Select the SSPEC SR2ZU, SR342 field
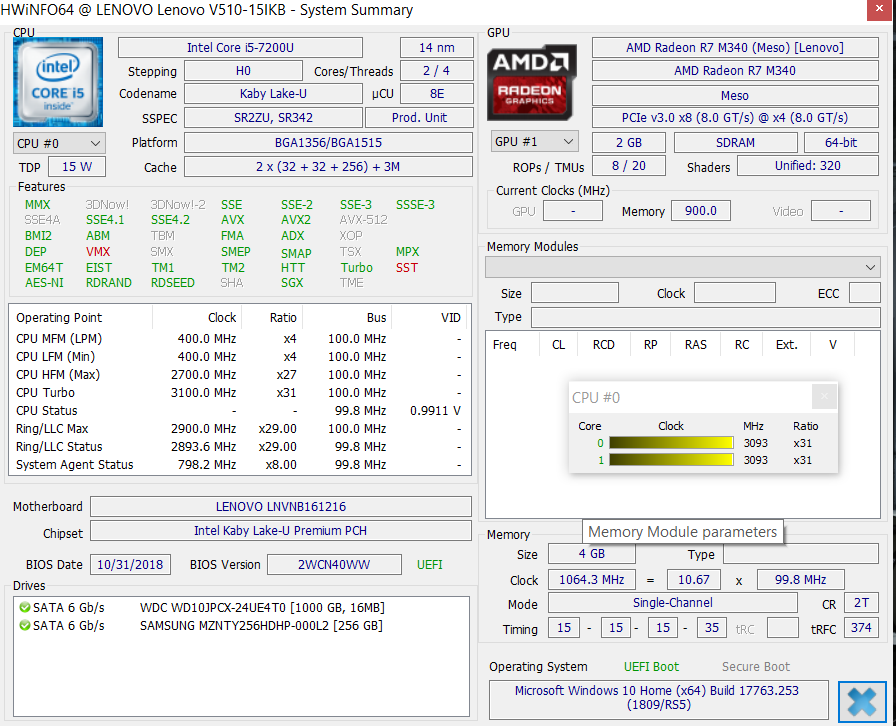 pos(273,118)
